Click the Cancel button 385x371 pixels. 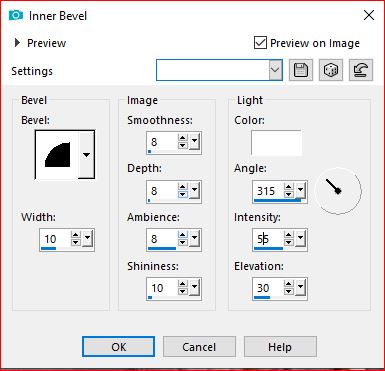coord(199,347)
